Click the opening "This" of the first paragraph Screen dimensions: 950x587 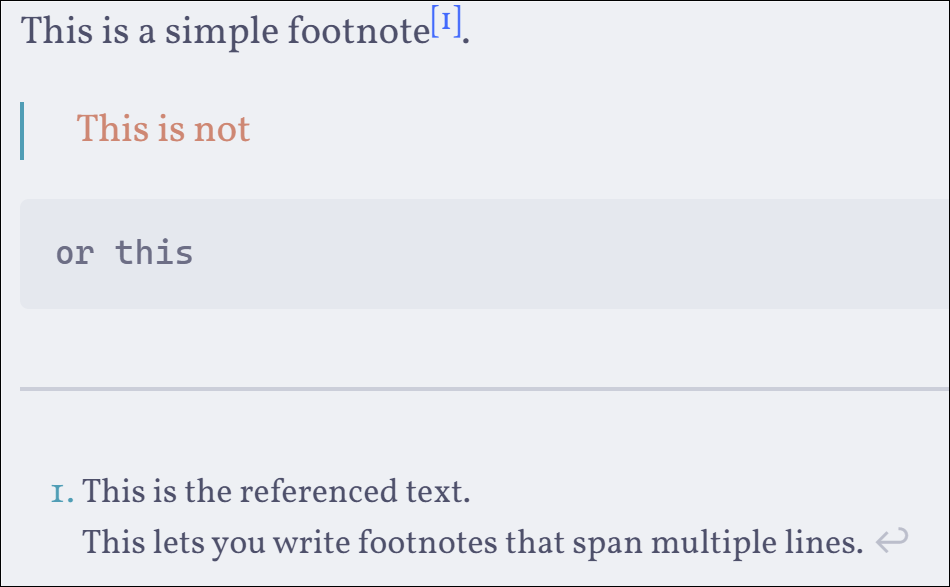coord(56,32)
